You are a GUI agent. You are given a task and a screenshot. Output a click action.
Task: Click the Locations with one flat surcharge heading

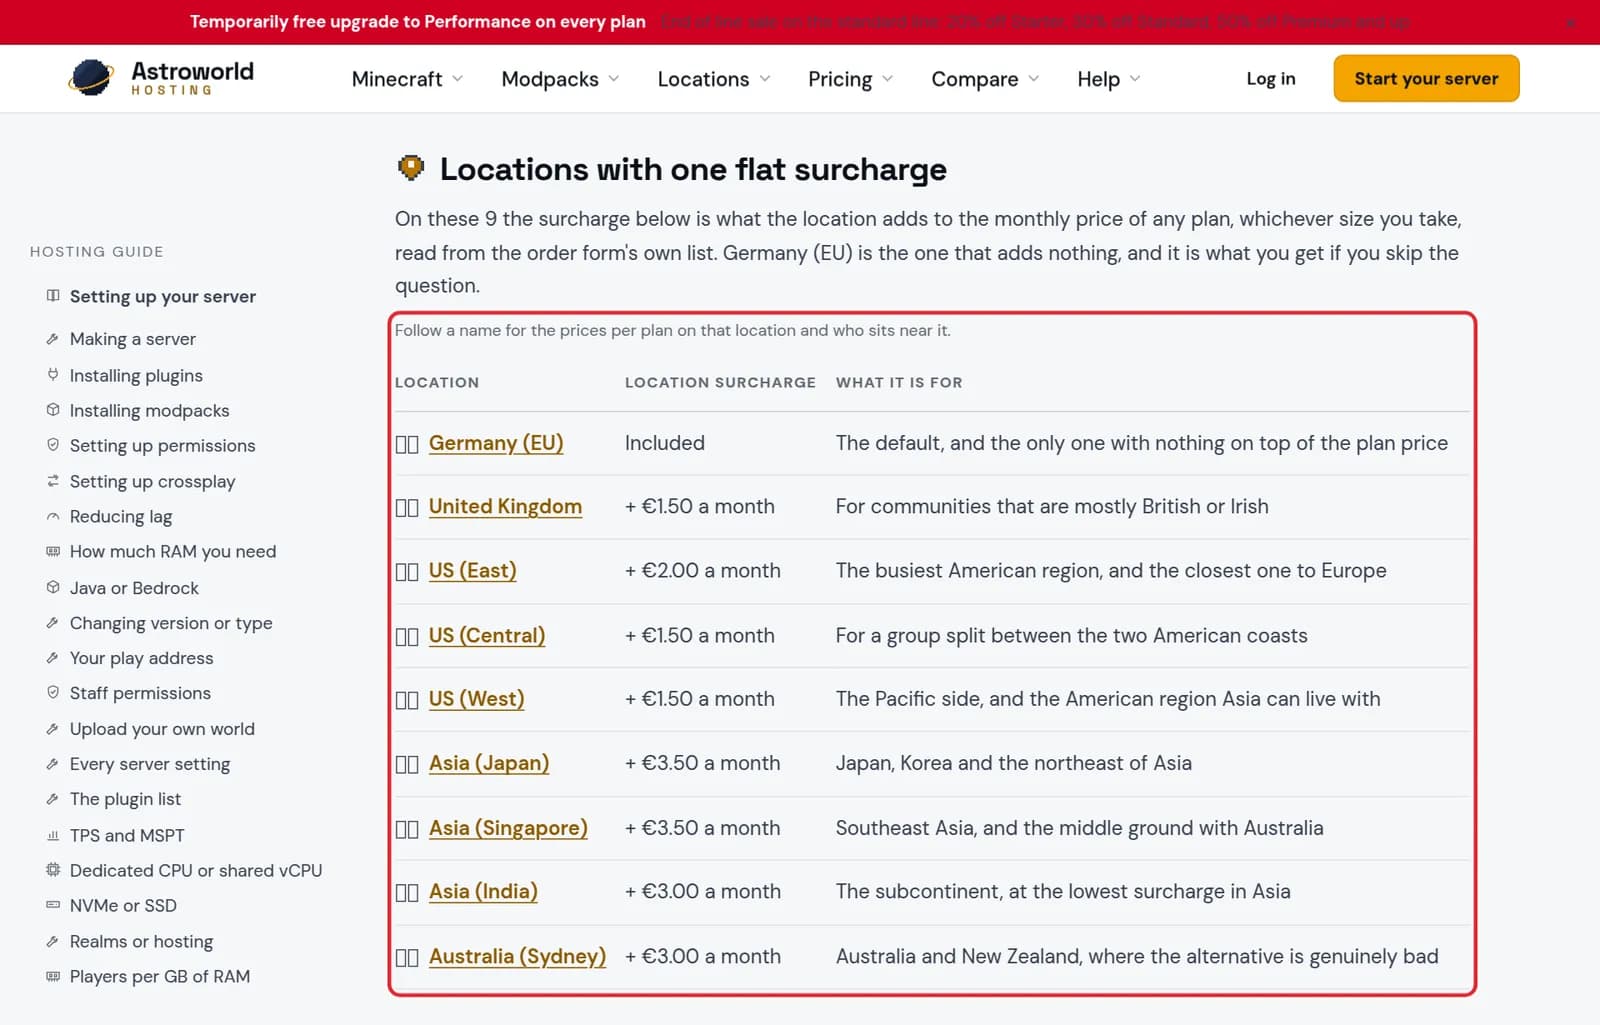(x=693, y=169)
